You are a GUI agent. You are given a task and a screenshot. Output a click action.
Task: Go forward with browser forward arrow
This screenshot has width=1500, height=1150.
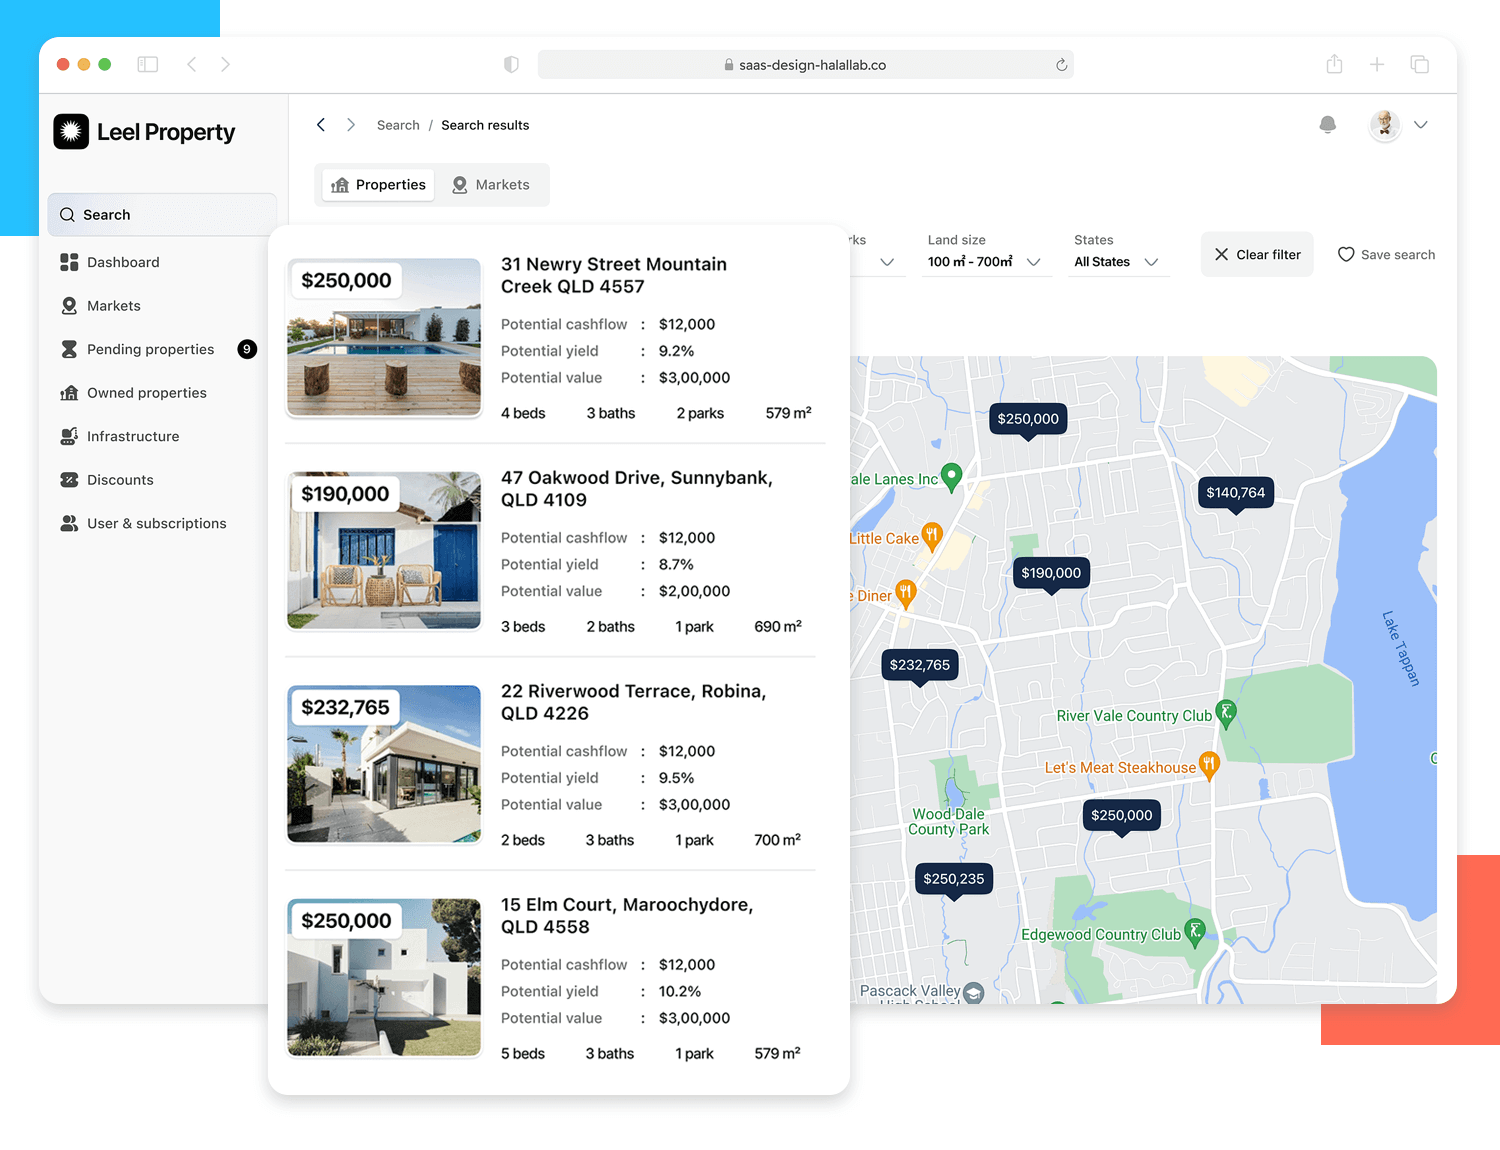(226, 64)
